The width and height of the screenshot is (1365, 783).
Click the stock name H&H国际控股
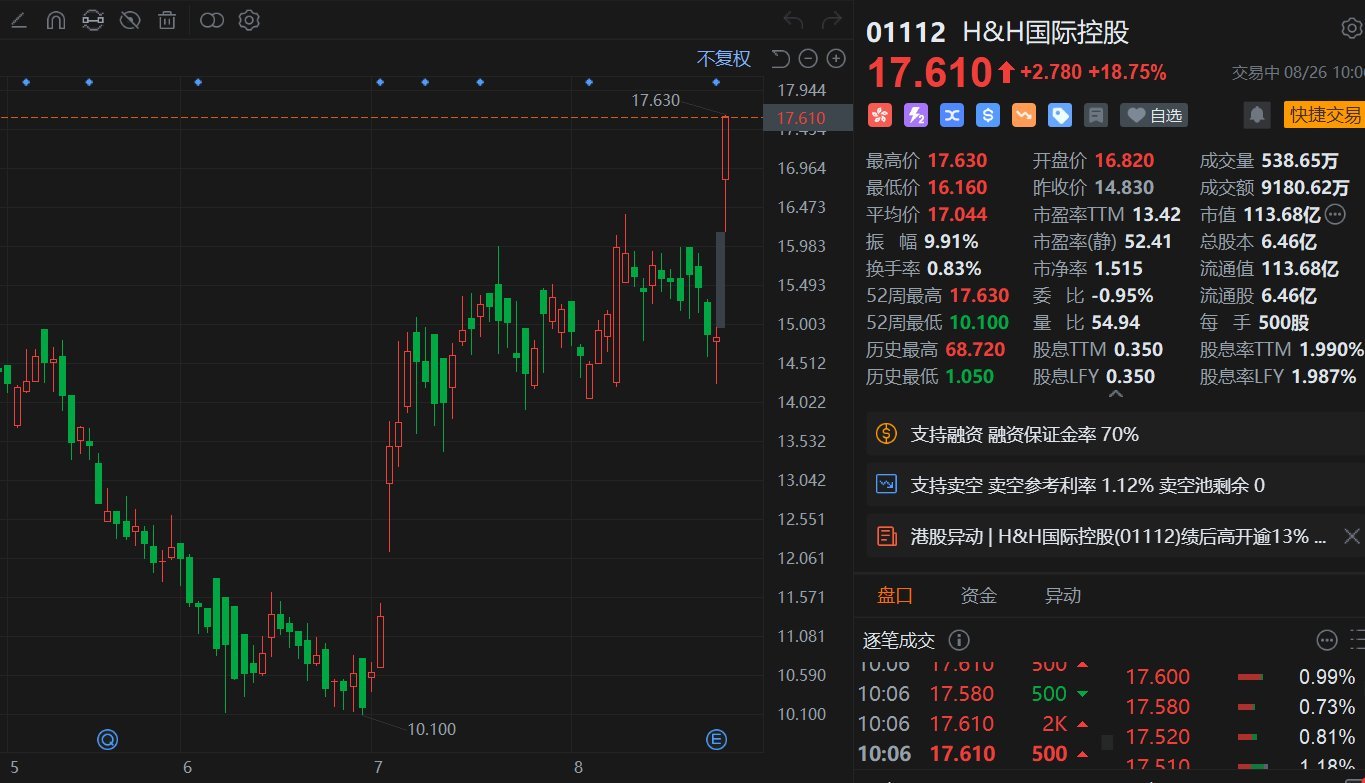coord(1045,32)
